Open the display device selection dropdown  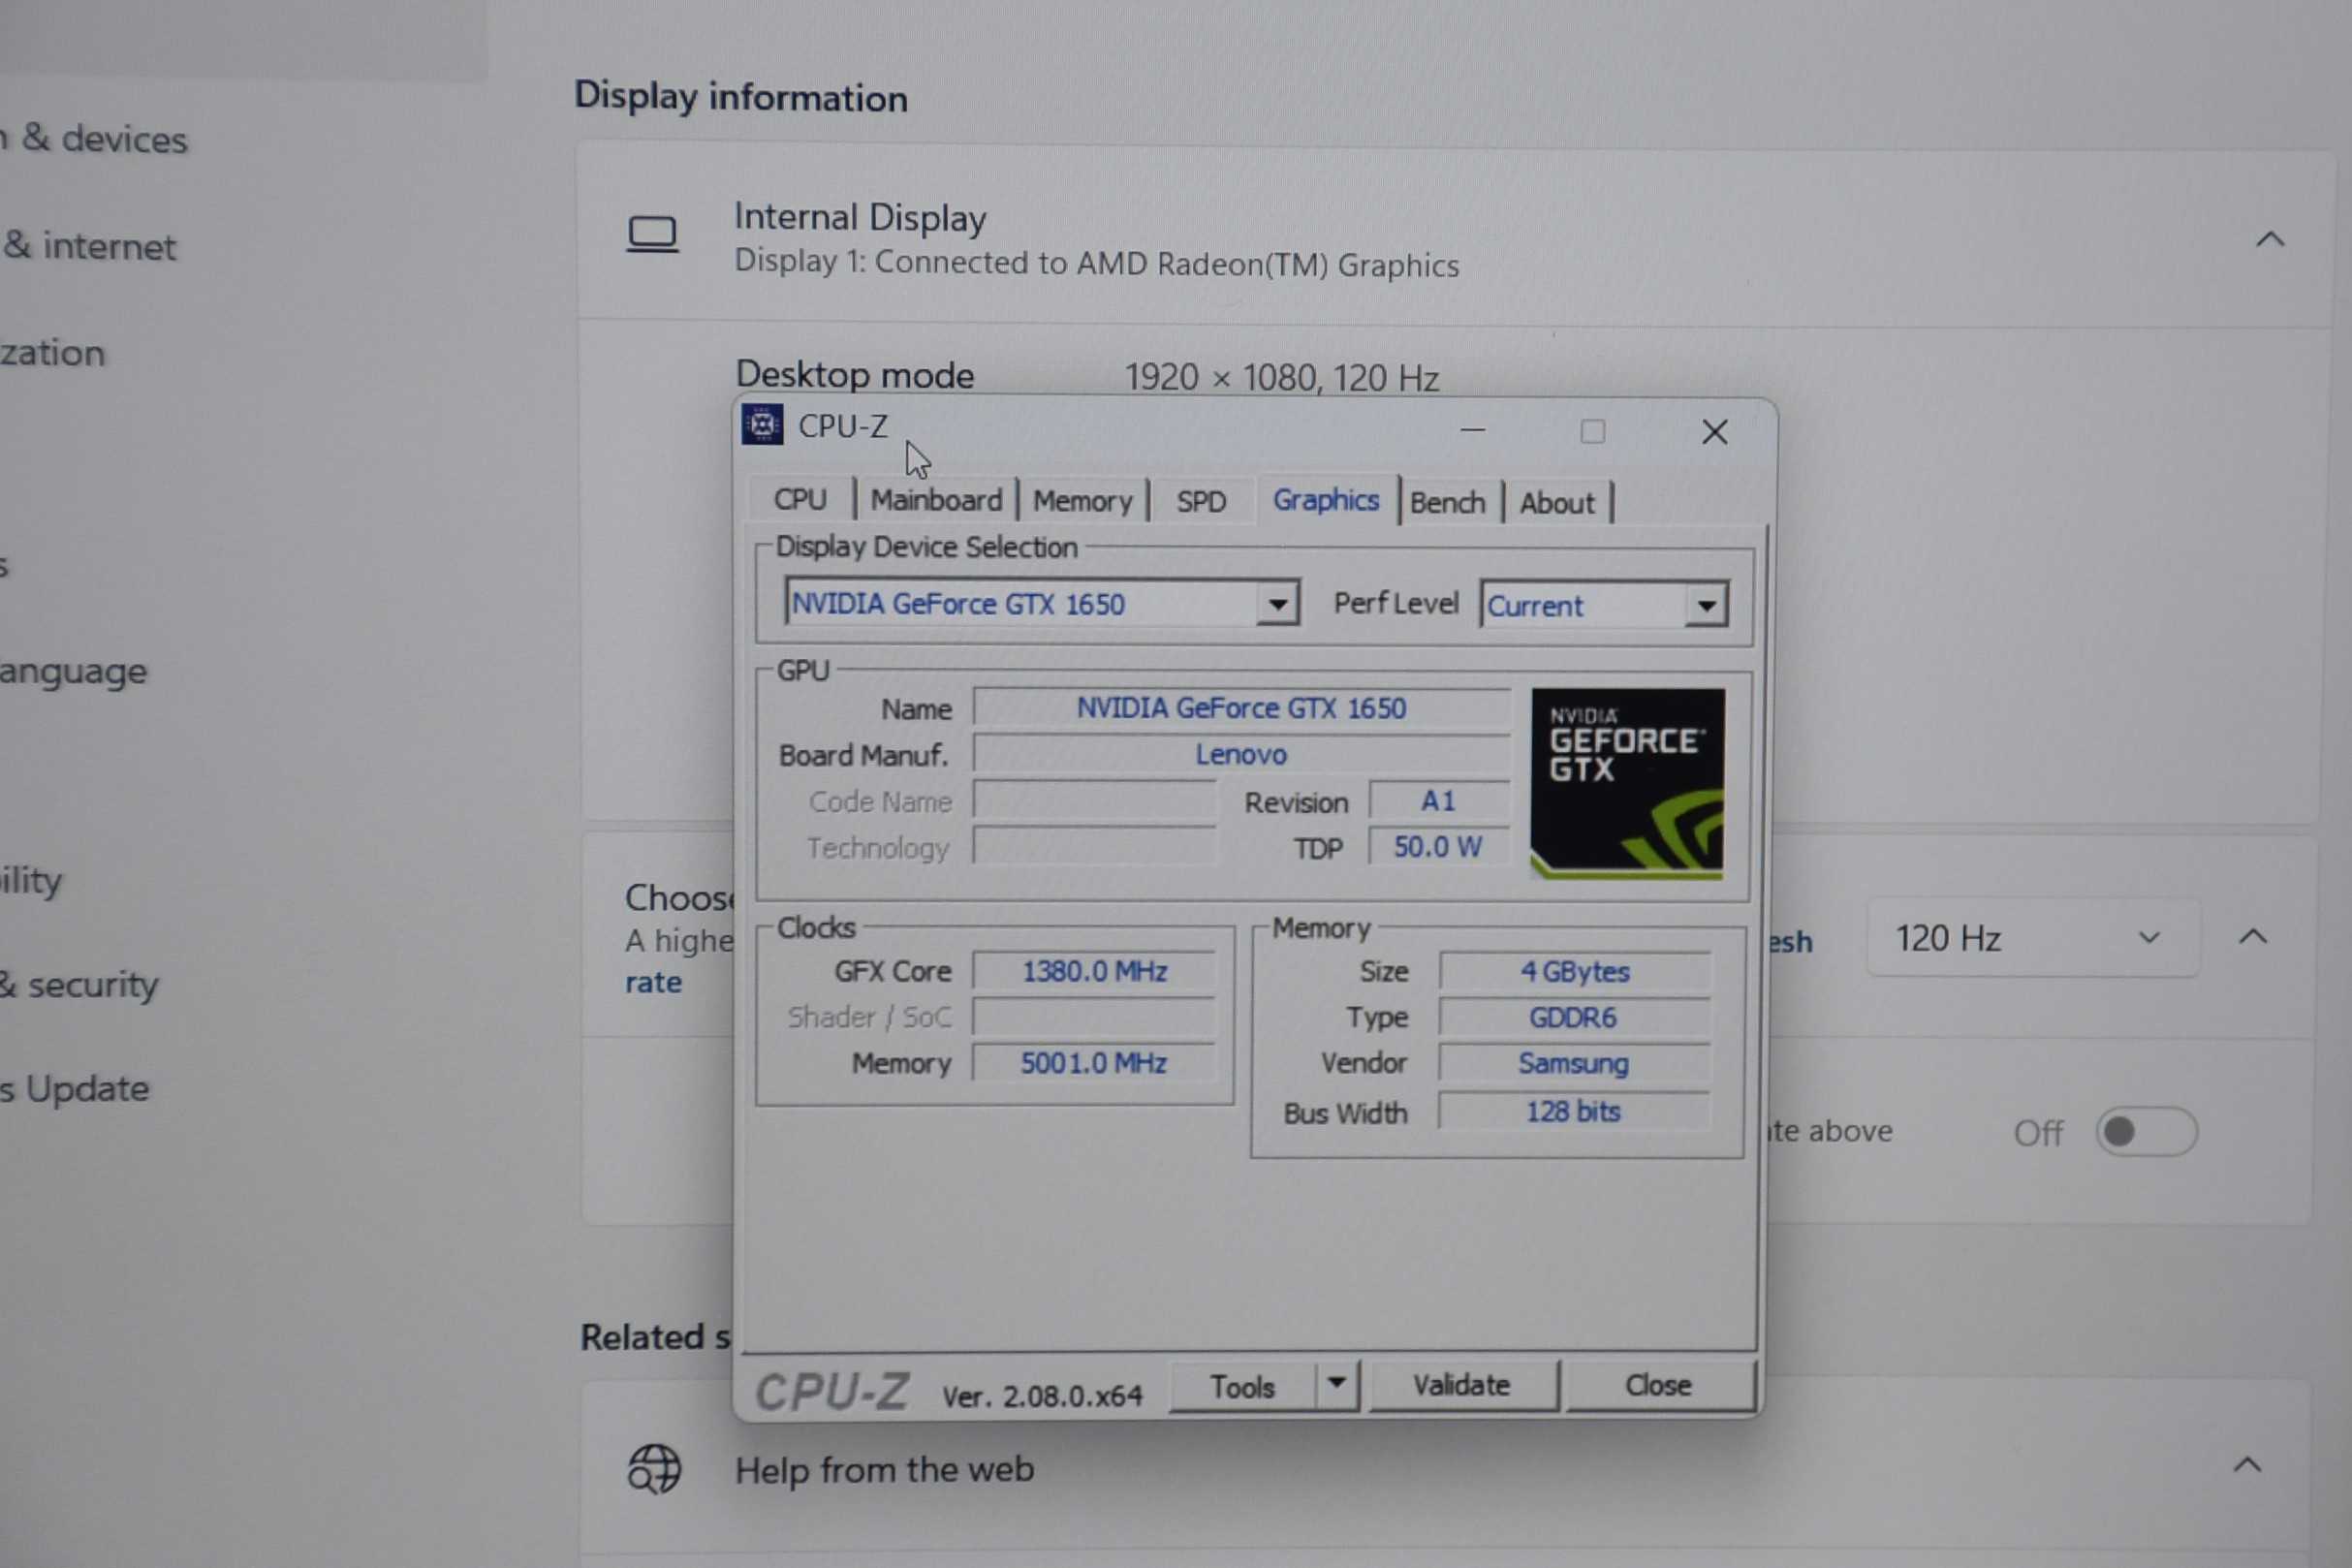point(1277,604)
